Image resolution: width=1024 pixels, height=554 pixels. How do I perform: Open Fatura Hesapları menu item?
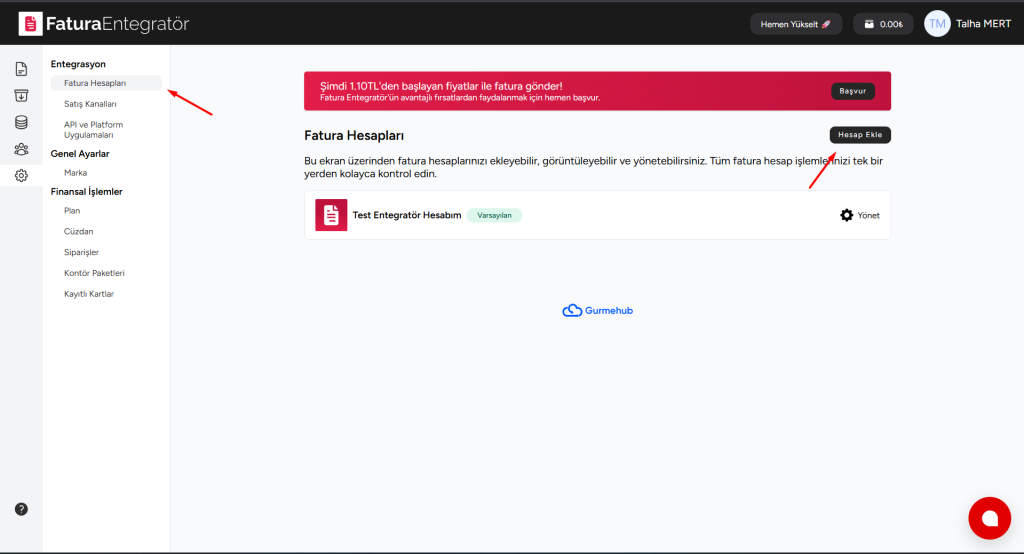[95, 83]
